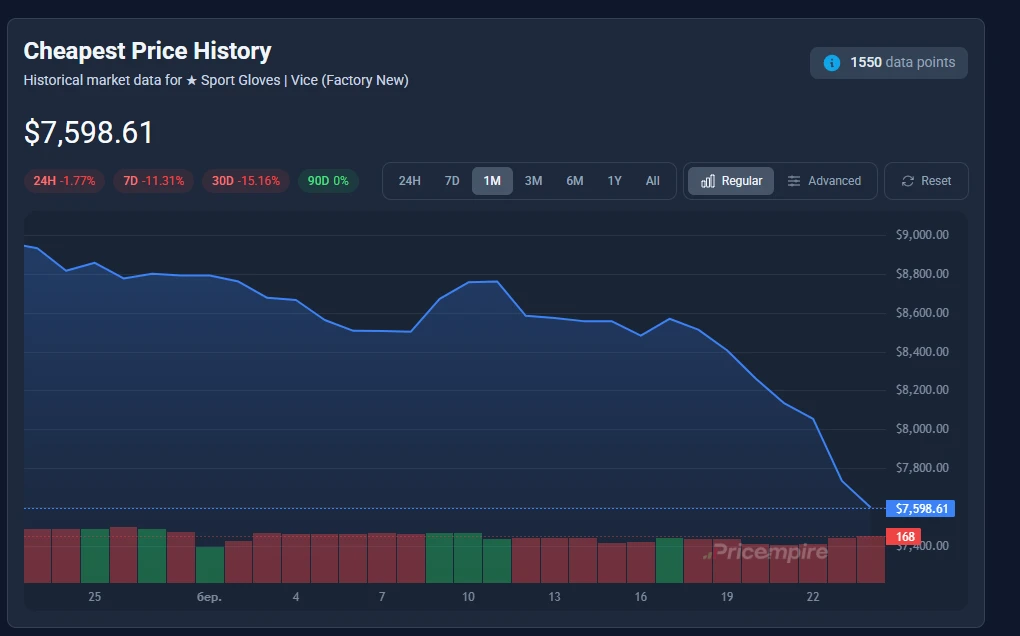The image size is (1020, 636).
Task: Click the refresh icon in Reset
Action: point(908,181)
